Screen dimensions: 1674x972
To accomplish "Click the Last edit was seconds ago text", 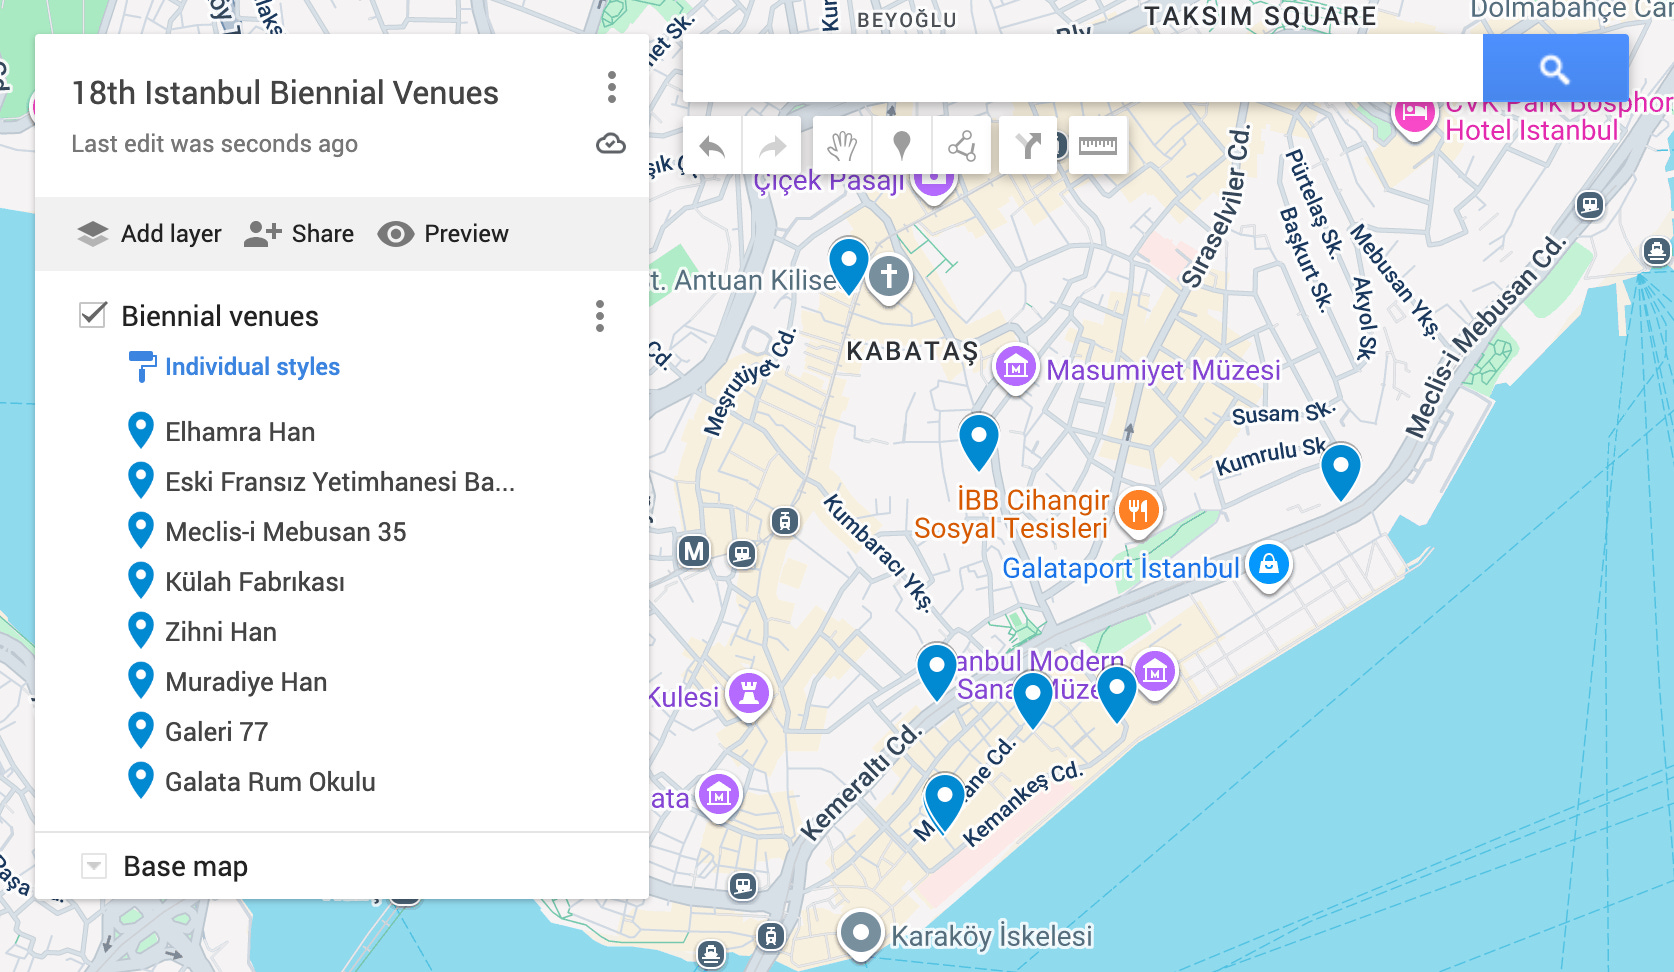I will 214,144.
